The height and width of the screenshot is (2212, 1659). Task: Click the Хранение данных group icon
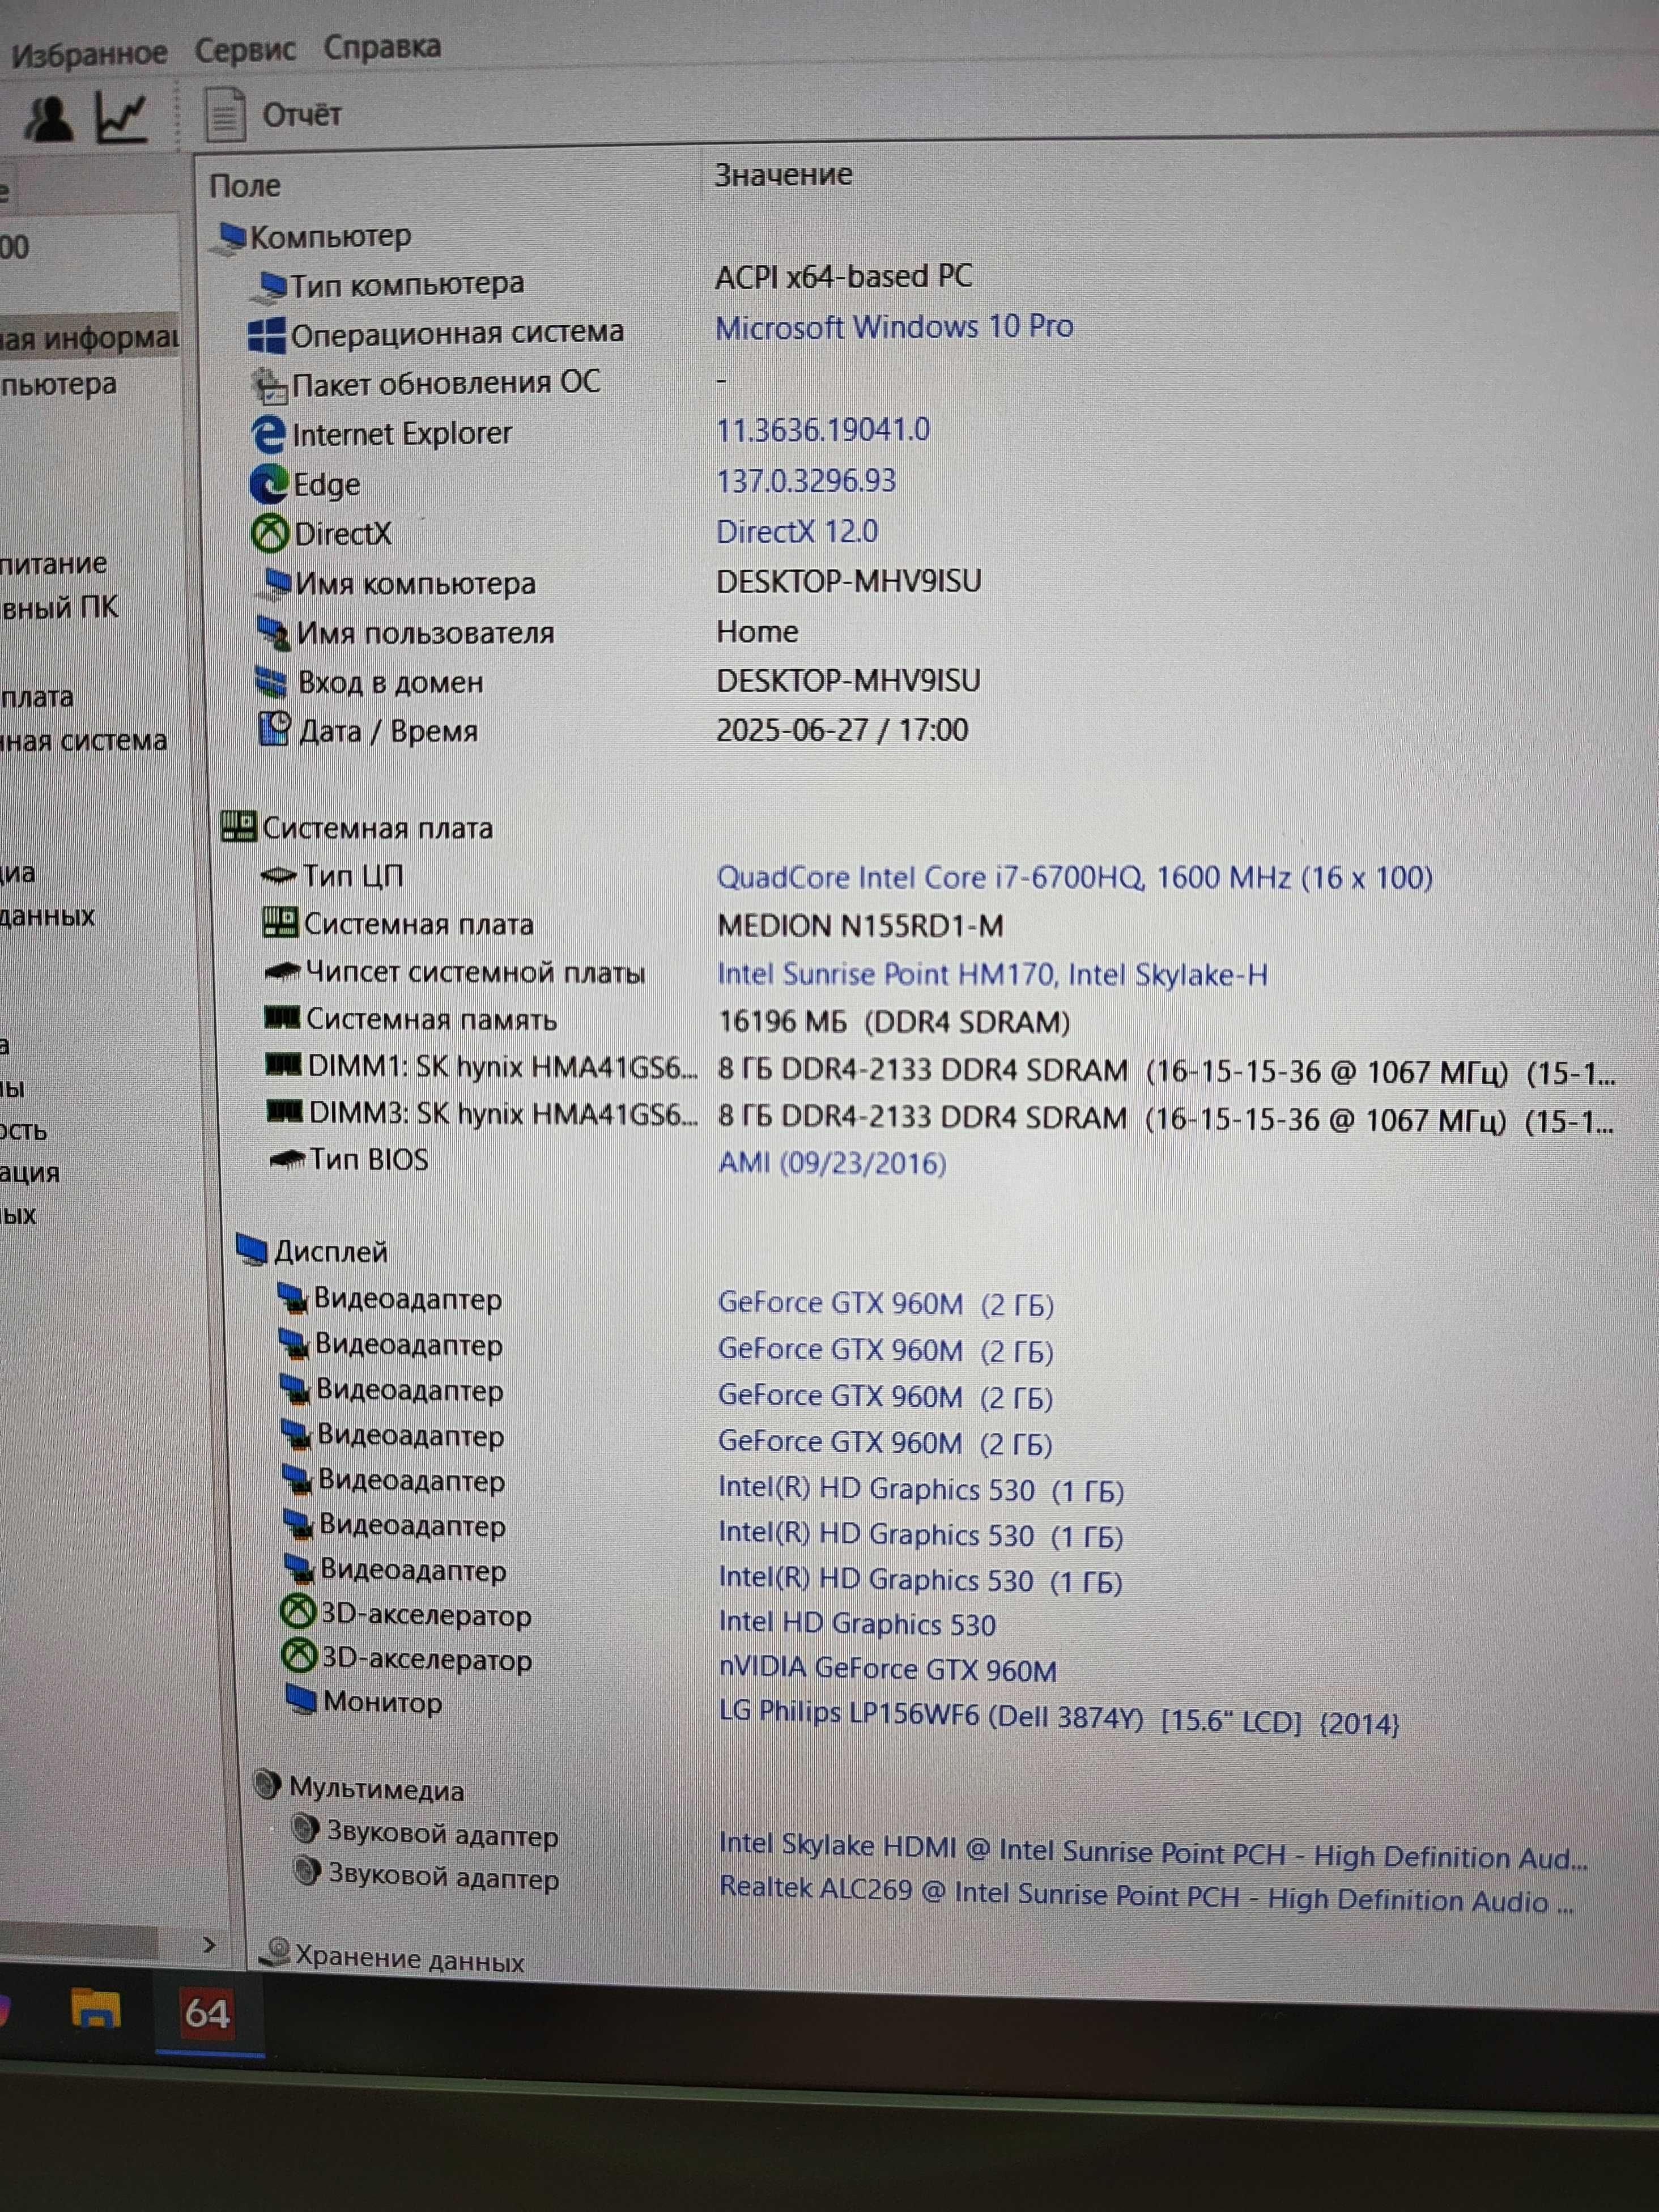pyautogui.click(x=275, y=1952)
